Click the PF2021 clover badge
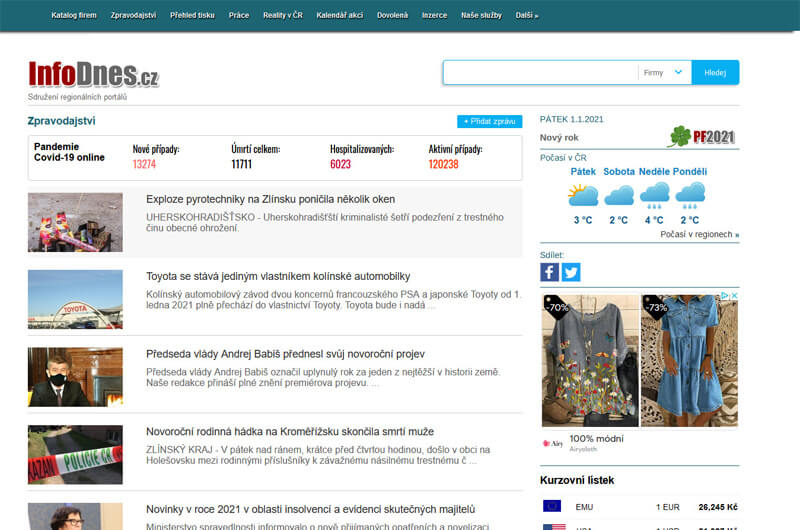 pos(702,137)
